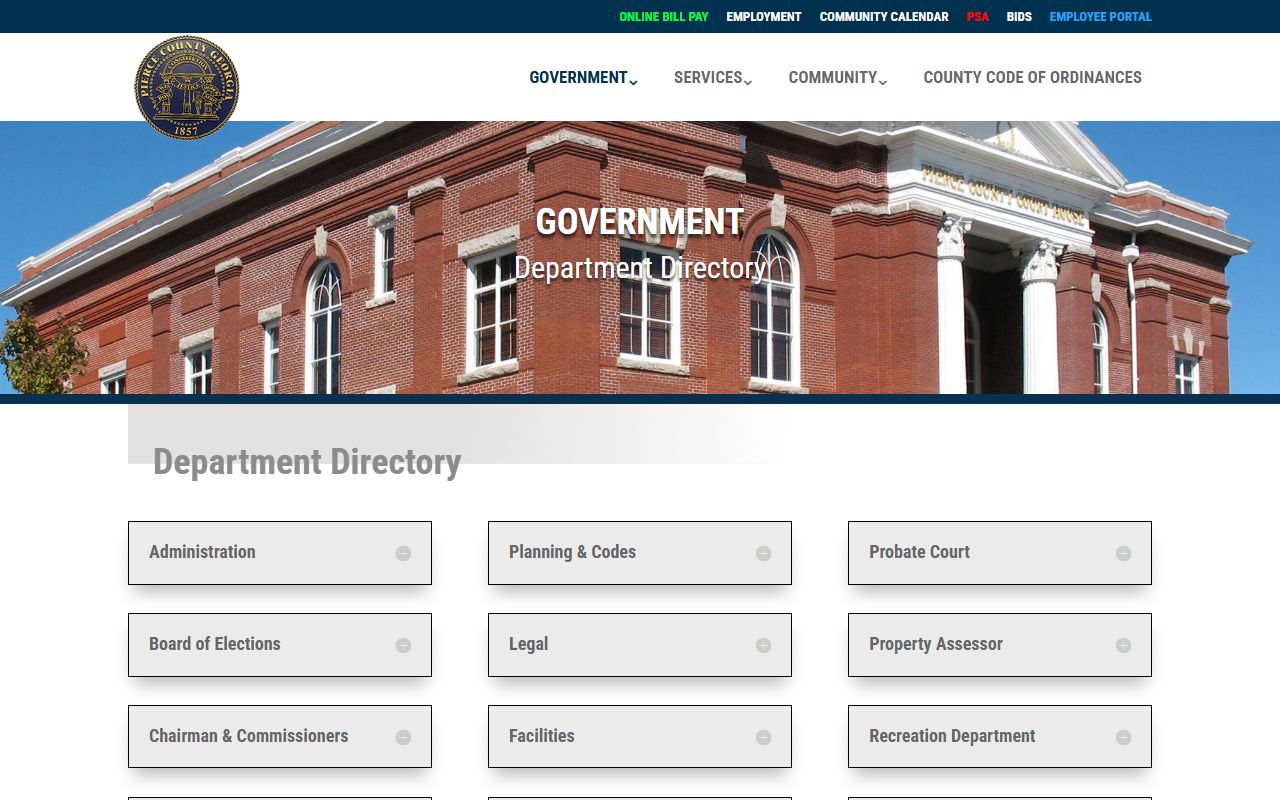This screenshot has width=1280, height=800.
Task: Expand the Administration plus icon
Action: tap(403, 553)
